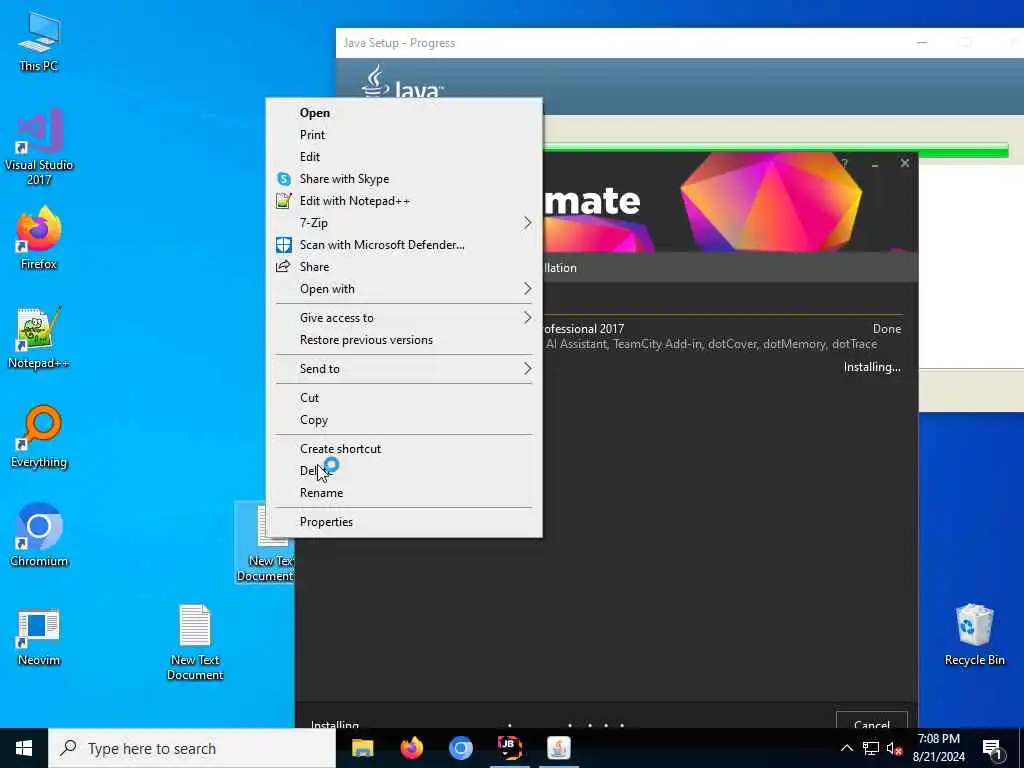Open File Explorer from the taskbar

click(362, 748)
